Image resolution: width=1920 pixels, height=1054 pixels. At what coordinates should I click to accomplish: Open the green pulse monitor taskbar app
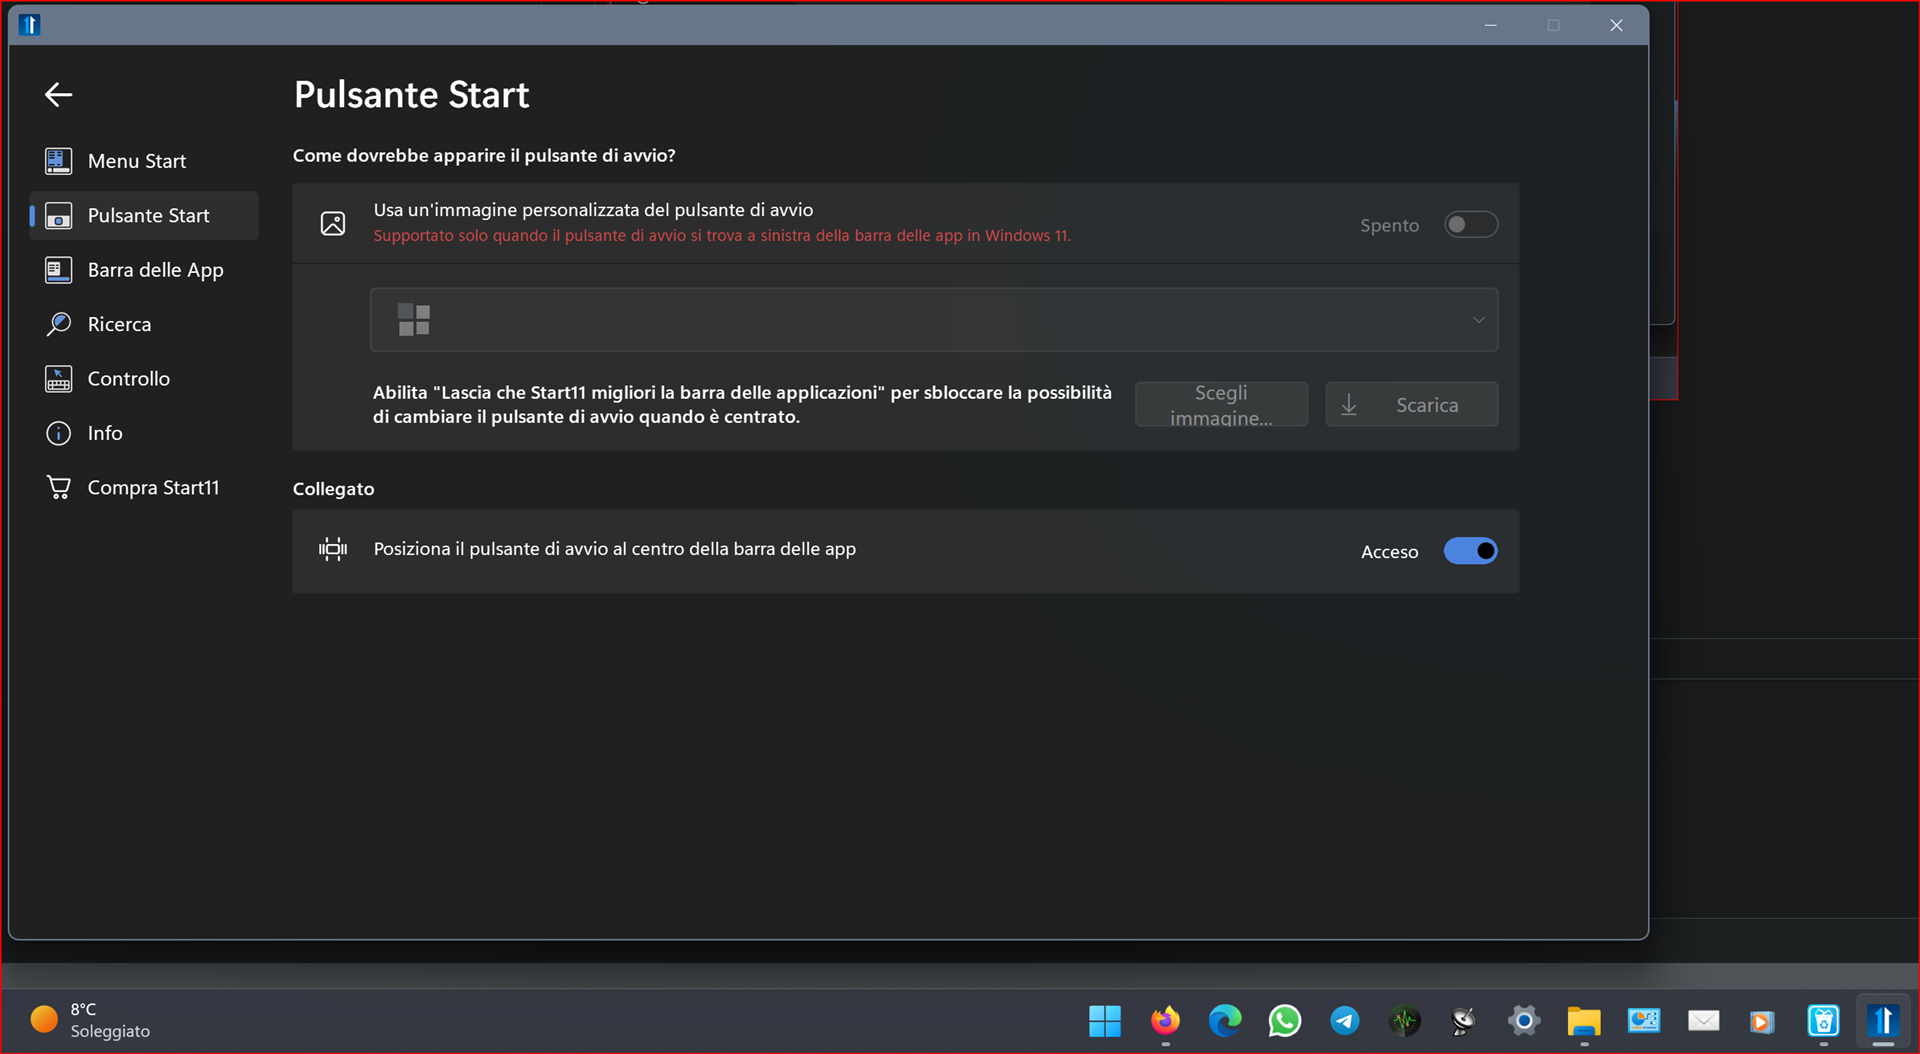click(1405, 1021)
